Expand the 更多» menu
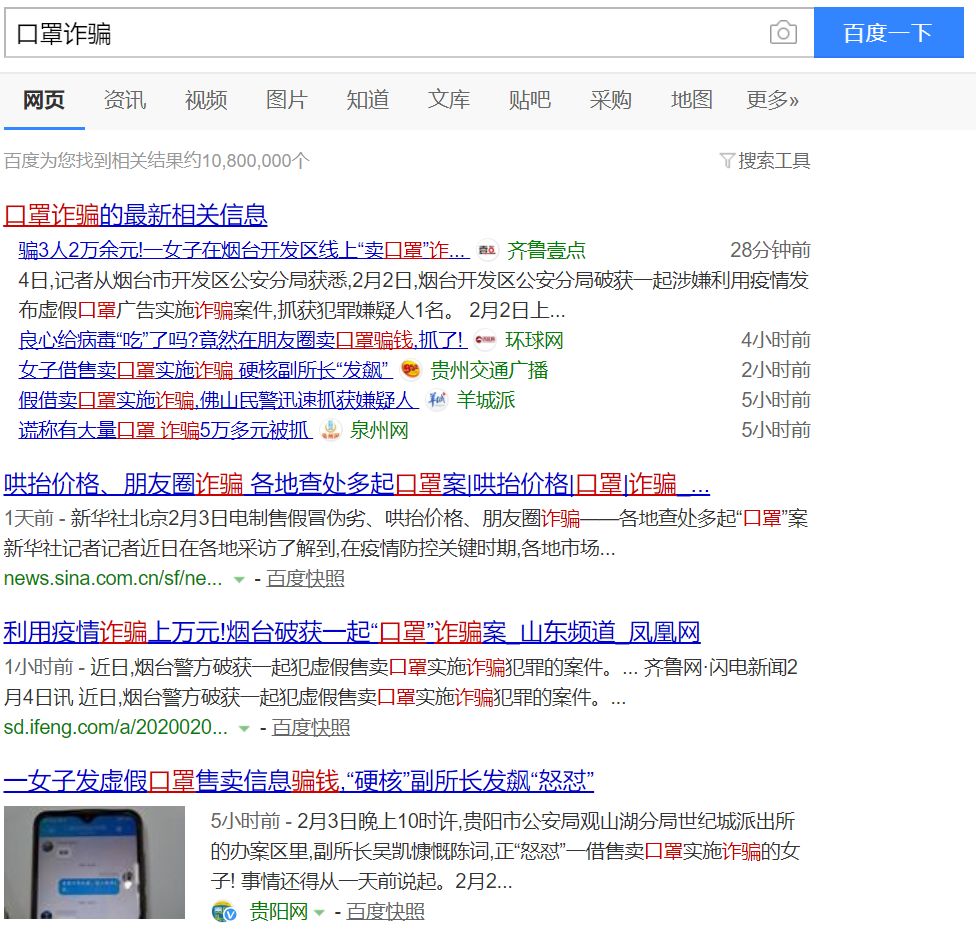Image resolution: width=976 pixels, height=933 pixels. 772,100
